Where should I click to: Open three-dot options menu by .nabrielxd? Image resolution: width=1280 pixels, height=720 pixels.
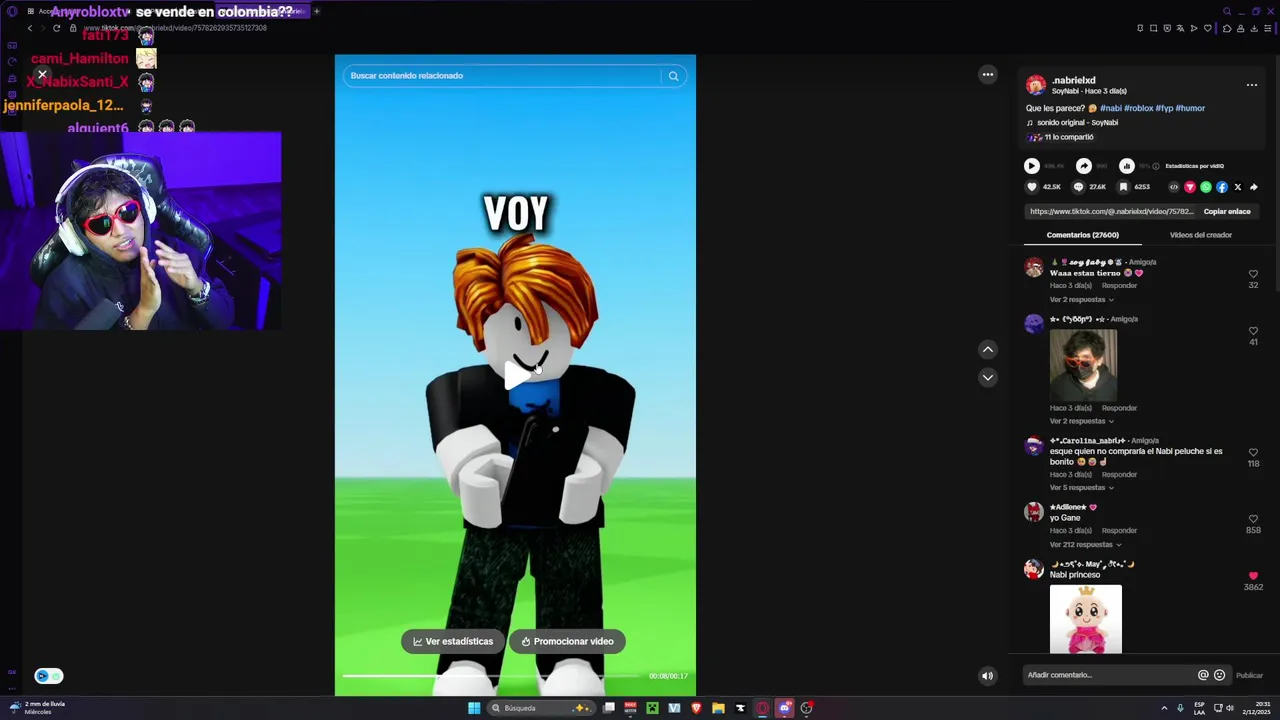coord(1252,85)
